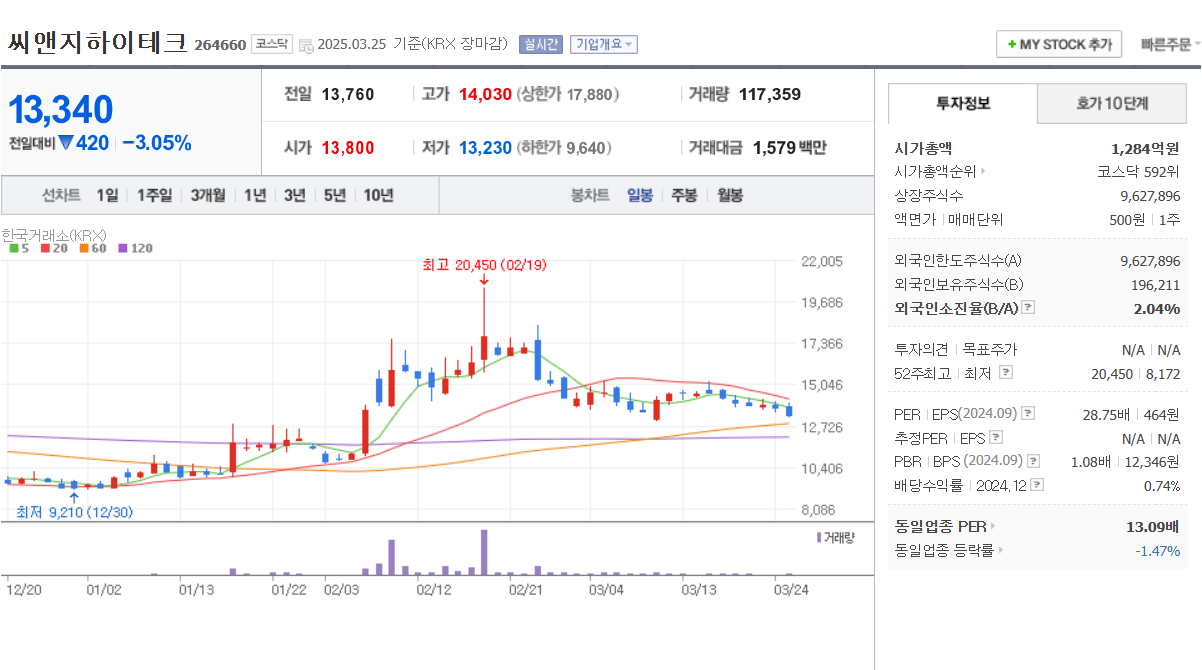
Task: Click the stock code 264660
Action: (220, 45)
